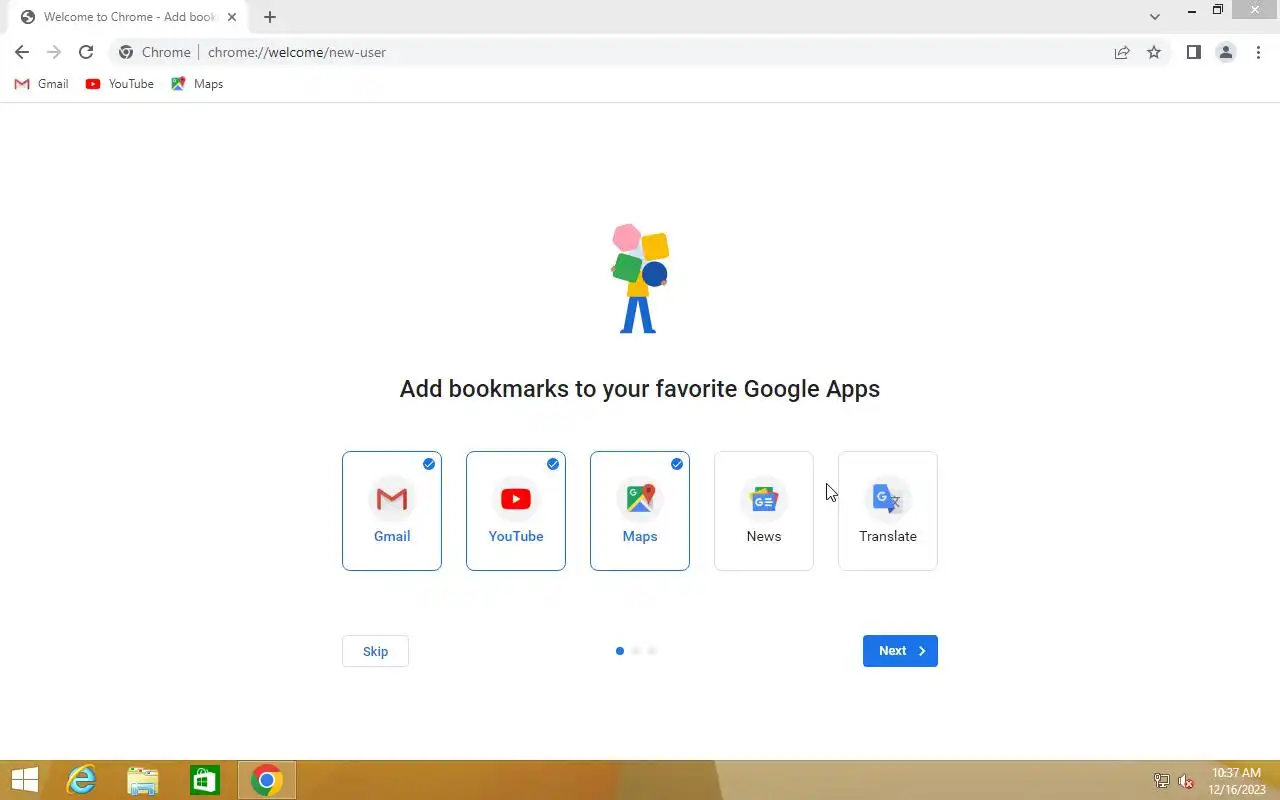Screen dimensions: 1280x800
Task: Click Chrome icon in taskbar
Action: 267,780
